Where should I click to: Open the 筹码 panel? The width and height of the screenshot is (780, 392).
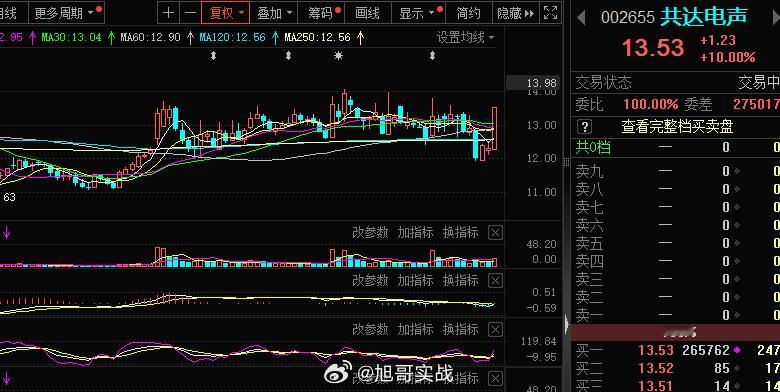pyautogui.click(x=321, y=13)
